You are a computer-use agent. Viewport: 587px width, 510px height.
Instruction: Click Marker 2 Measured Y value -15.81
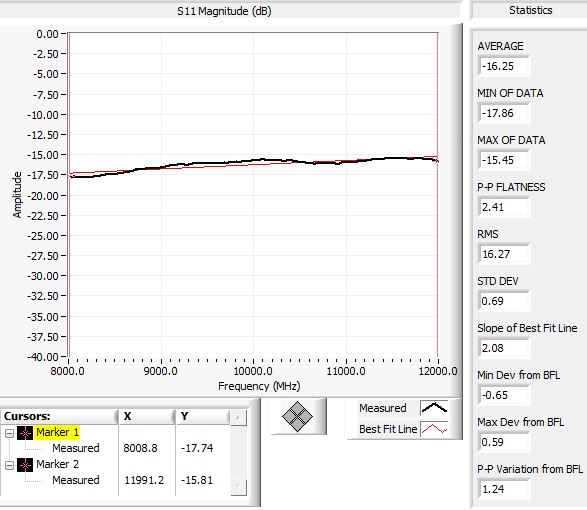pos(197,480)
